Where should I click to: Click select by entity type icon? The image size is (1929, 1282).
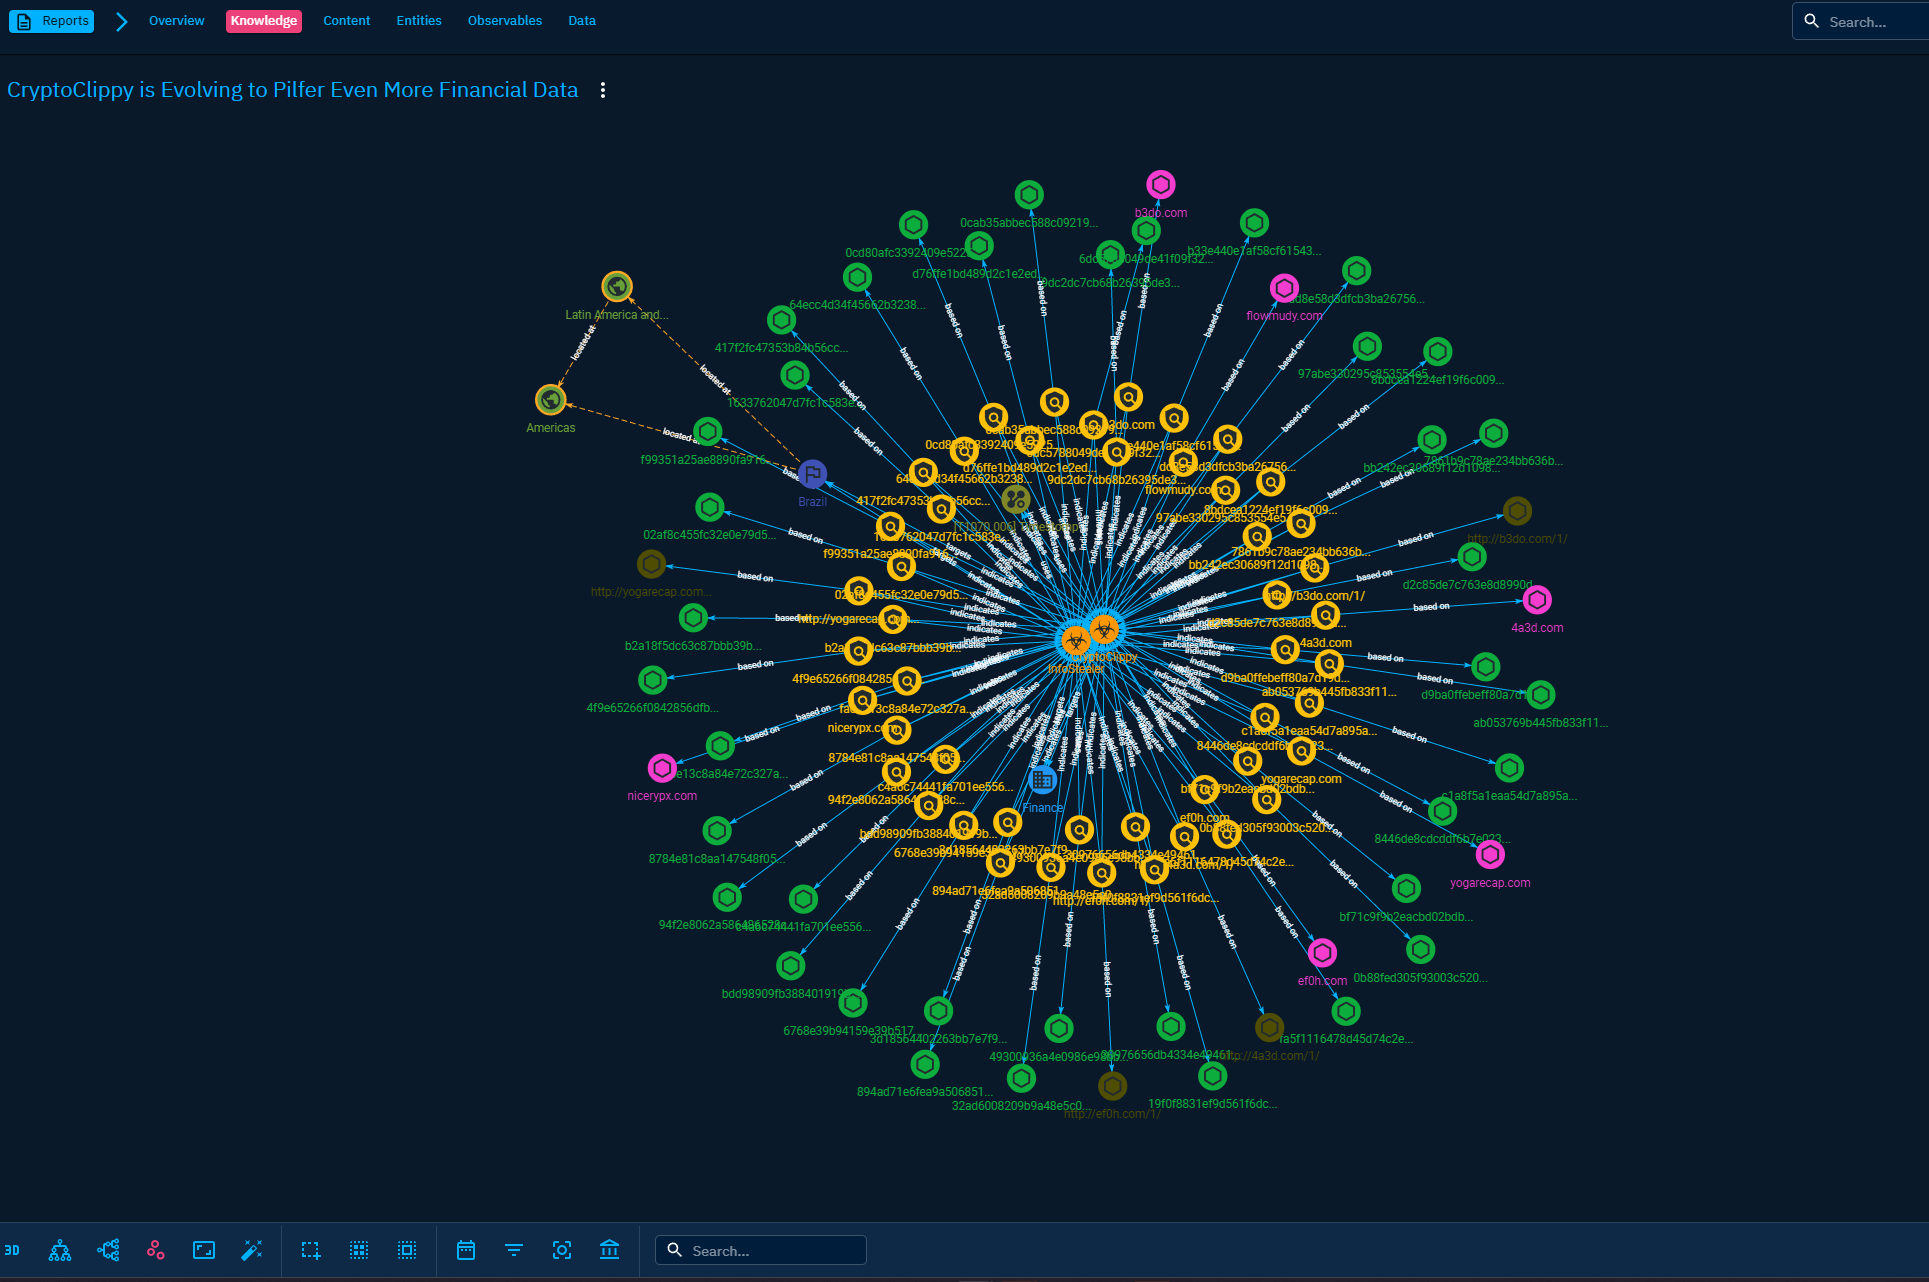point(359,1250)
